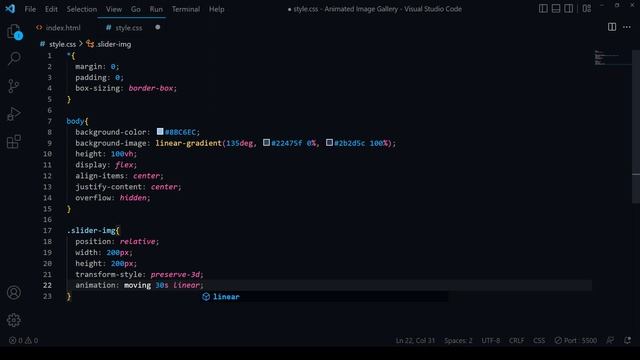640x360 pixels.
Task: Click Ln 22, Col 31 cursor position
Action: pos(416,340)
